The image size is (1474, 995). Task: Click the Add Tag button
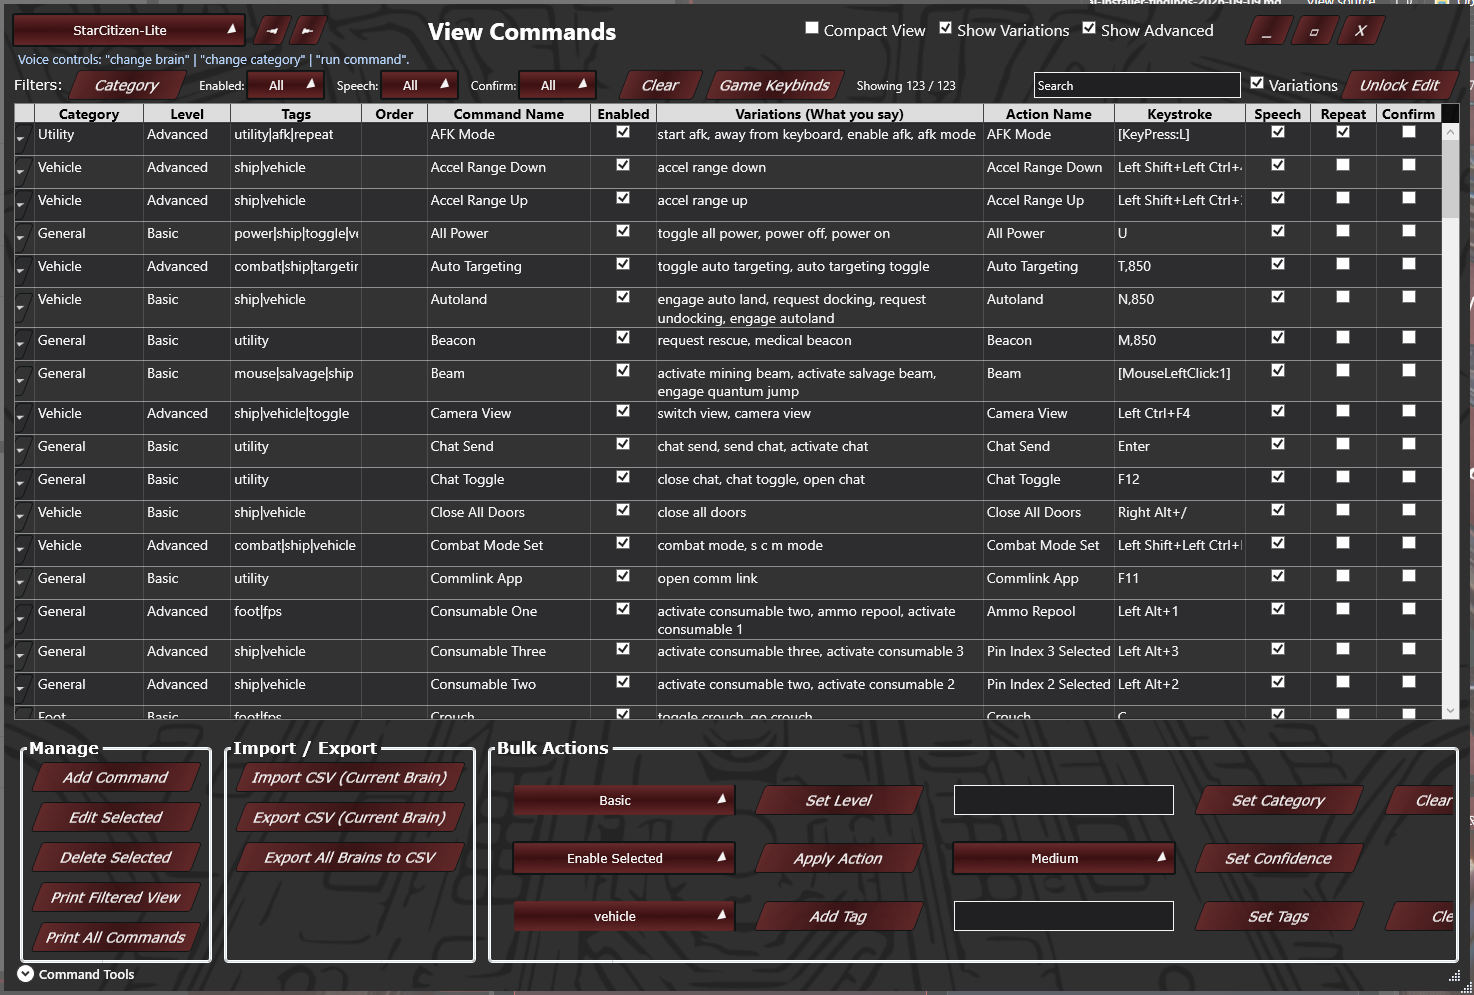[x=839, y=916]
